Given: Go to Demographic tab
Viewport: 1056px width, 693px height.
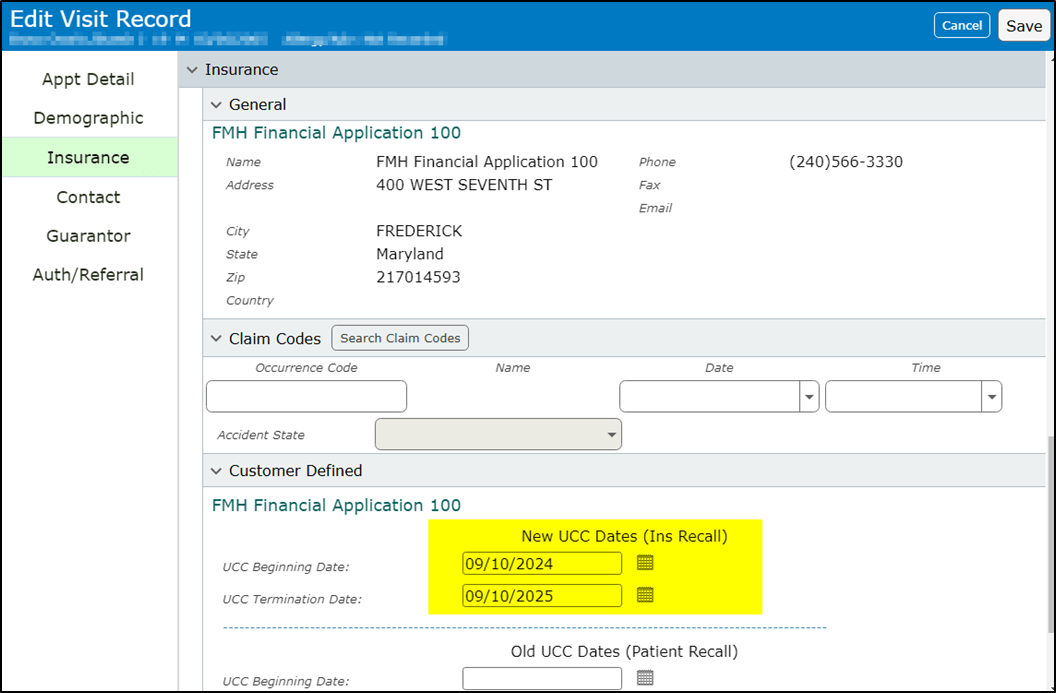Looking at the screenshot, I should point(88,119).
